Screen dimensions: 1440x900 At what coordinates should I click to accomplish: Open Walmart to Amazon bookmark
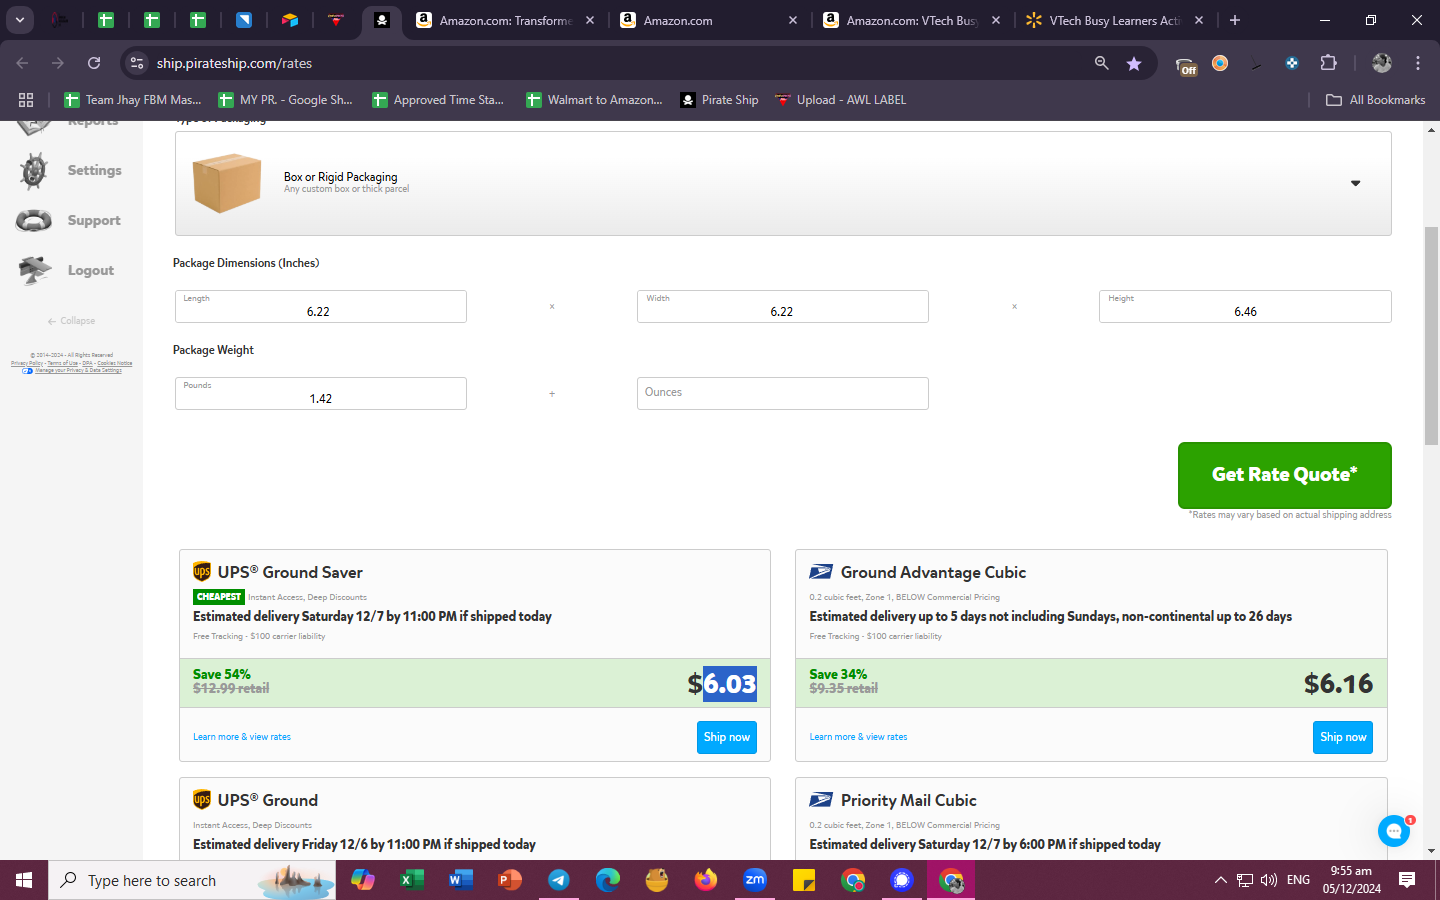595,100
